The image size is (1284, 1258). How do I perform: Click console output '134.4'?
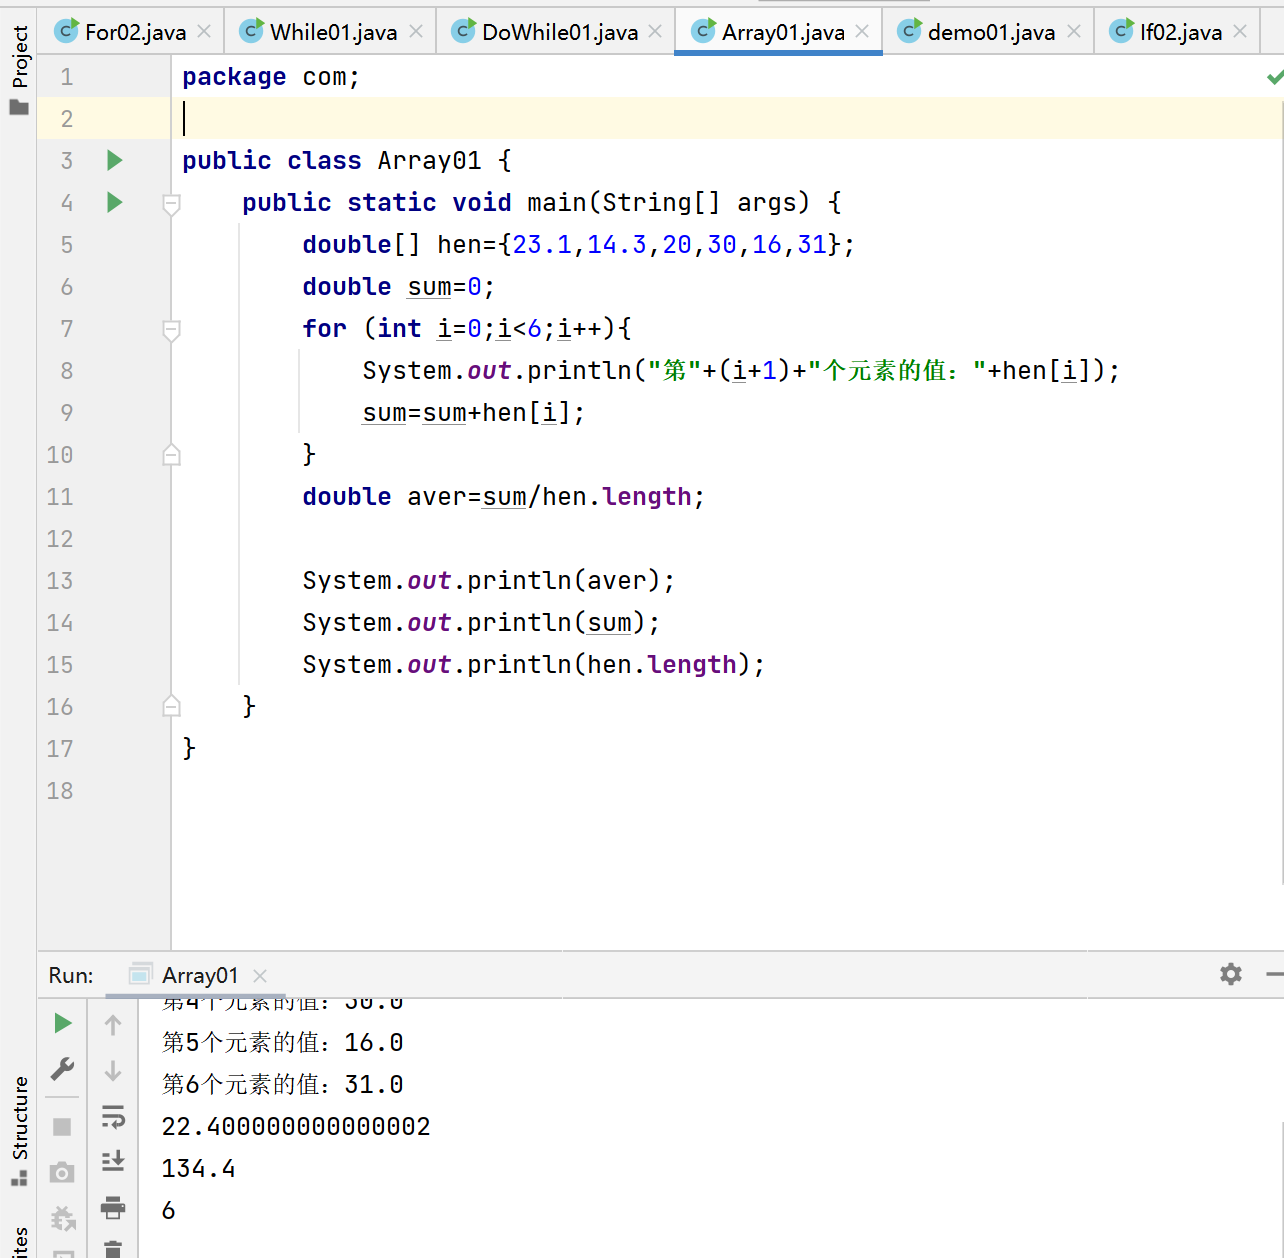pos(198,1169)
